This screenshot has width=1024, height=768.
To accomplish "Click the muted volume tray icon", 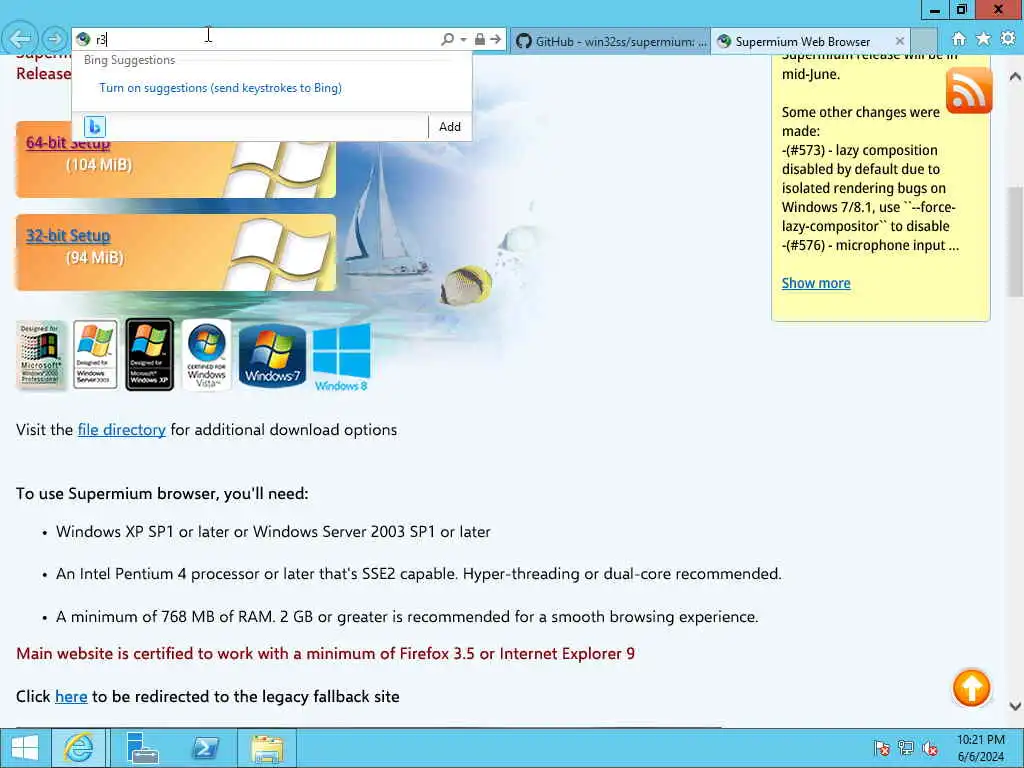I will click(x=930, y=748).
